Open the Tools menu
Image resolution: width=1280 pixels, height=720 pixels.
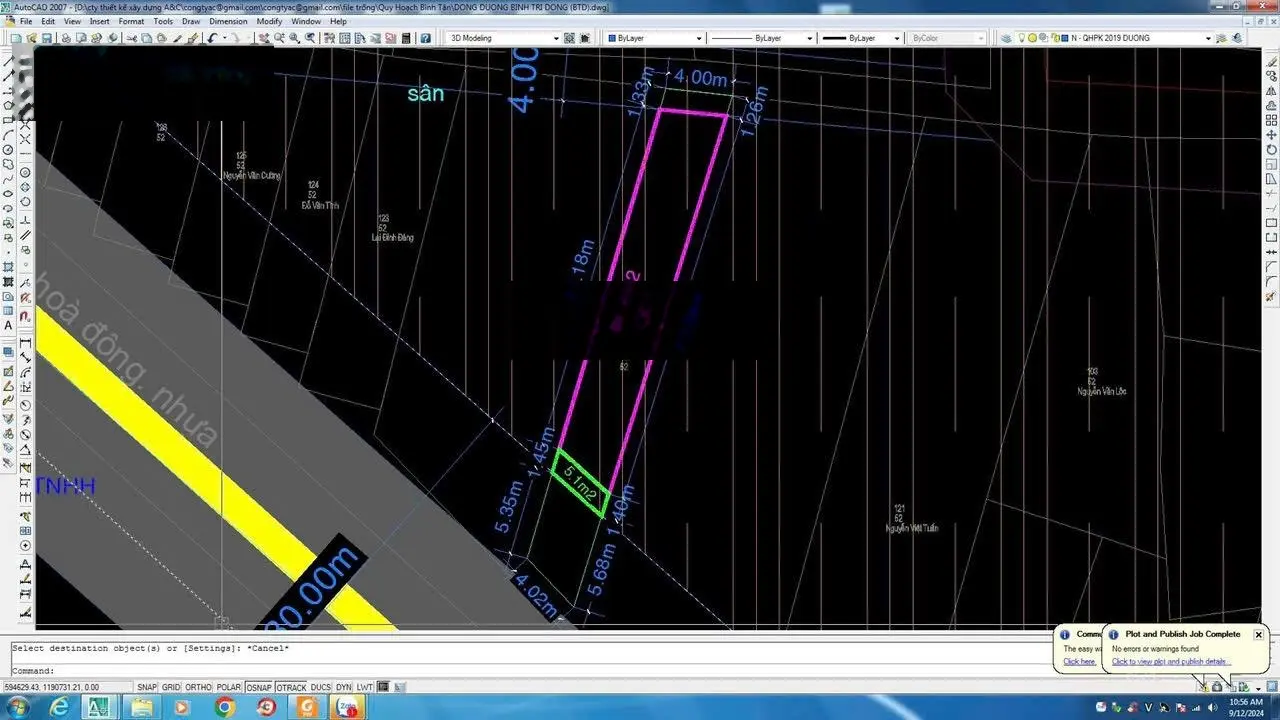coord(163,21)
